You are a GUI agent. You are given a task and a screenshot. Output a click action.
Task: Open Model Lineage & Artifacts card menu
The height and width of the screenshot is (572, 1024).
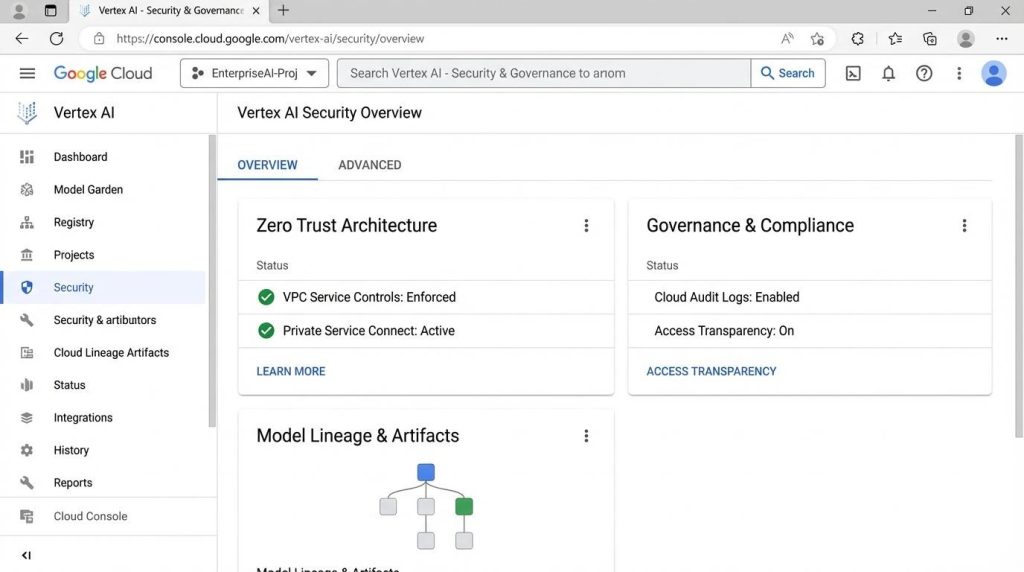point(586,436)
